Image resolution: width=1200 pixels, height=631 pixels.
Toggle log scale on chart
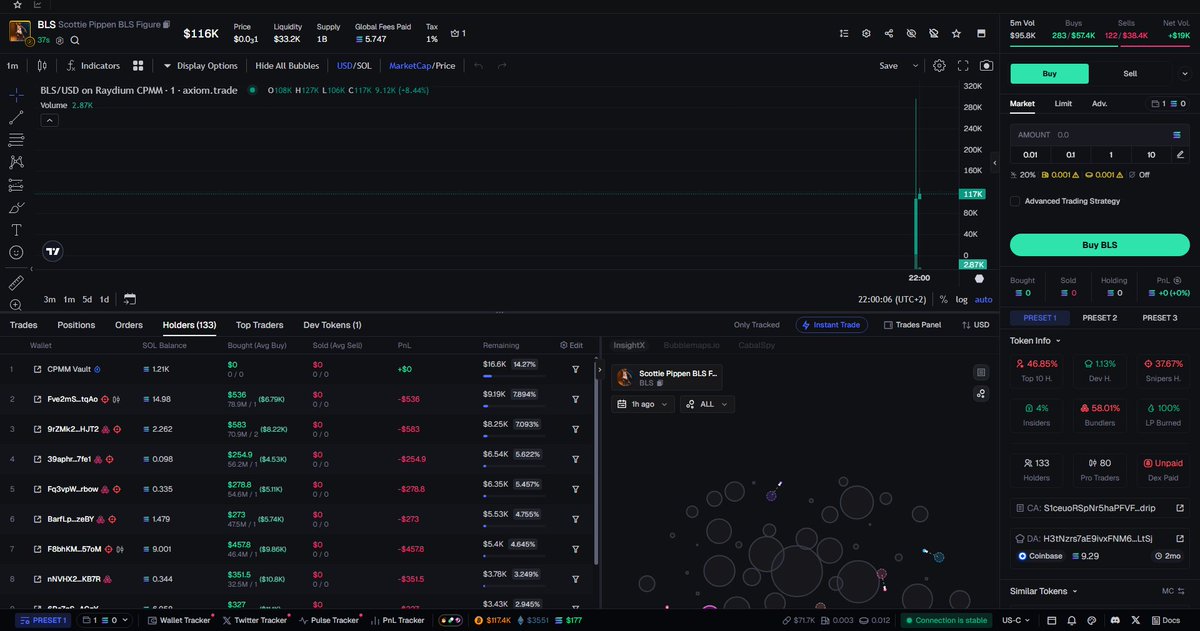tap(961, 299)
